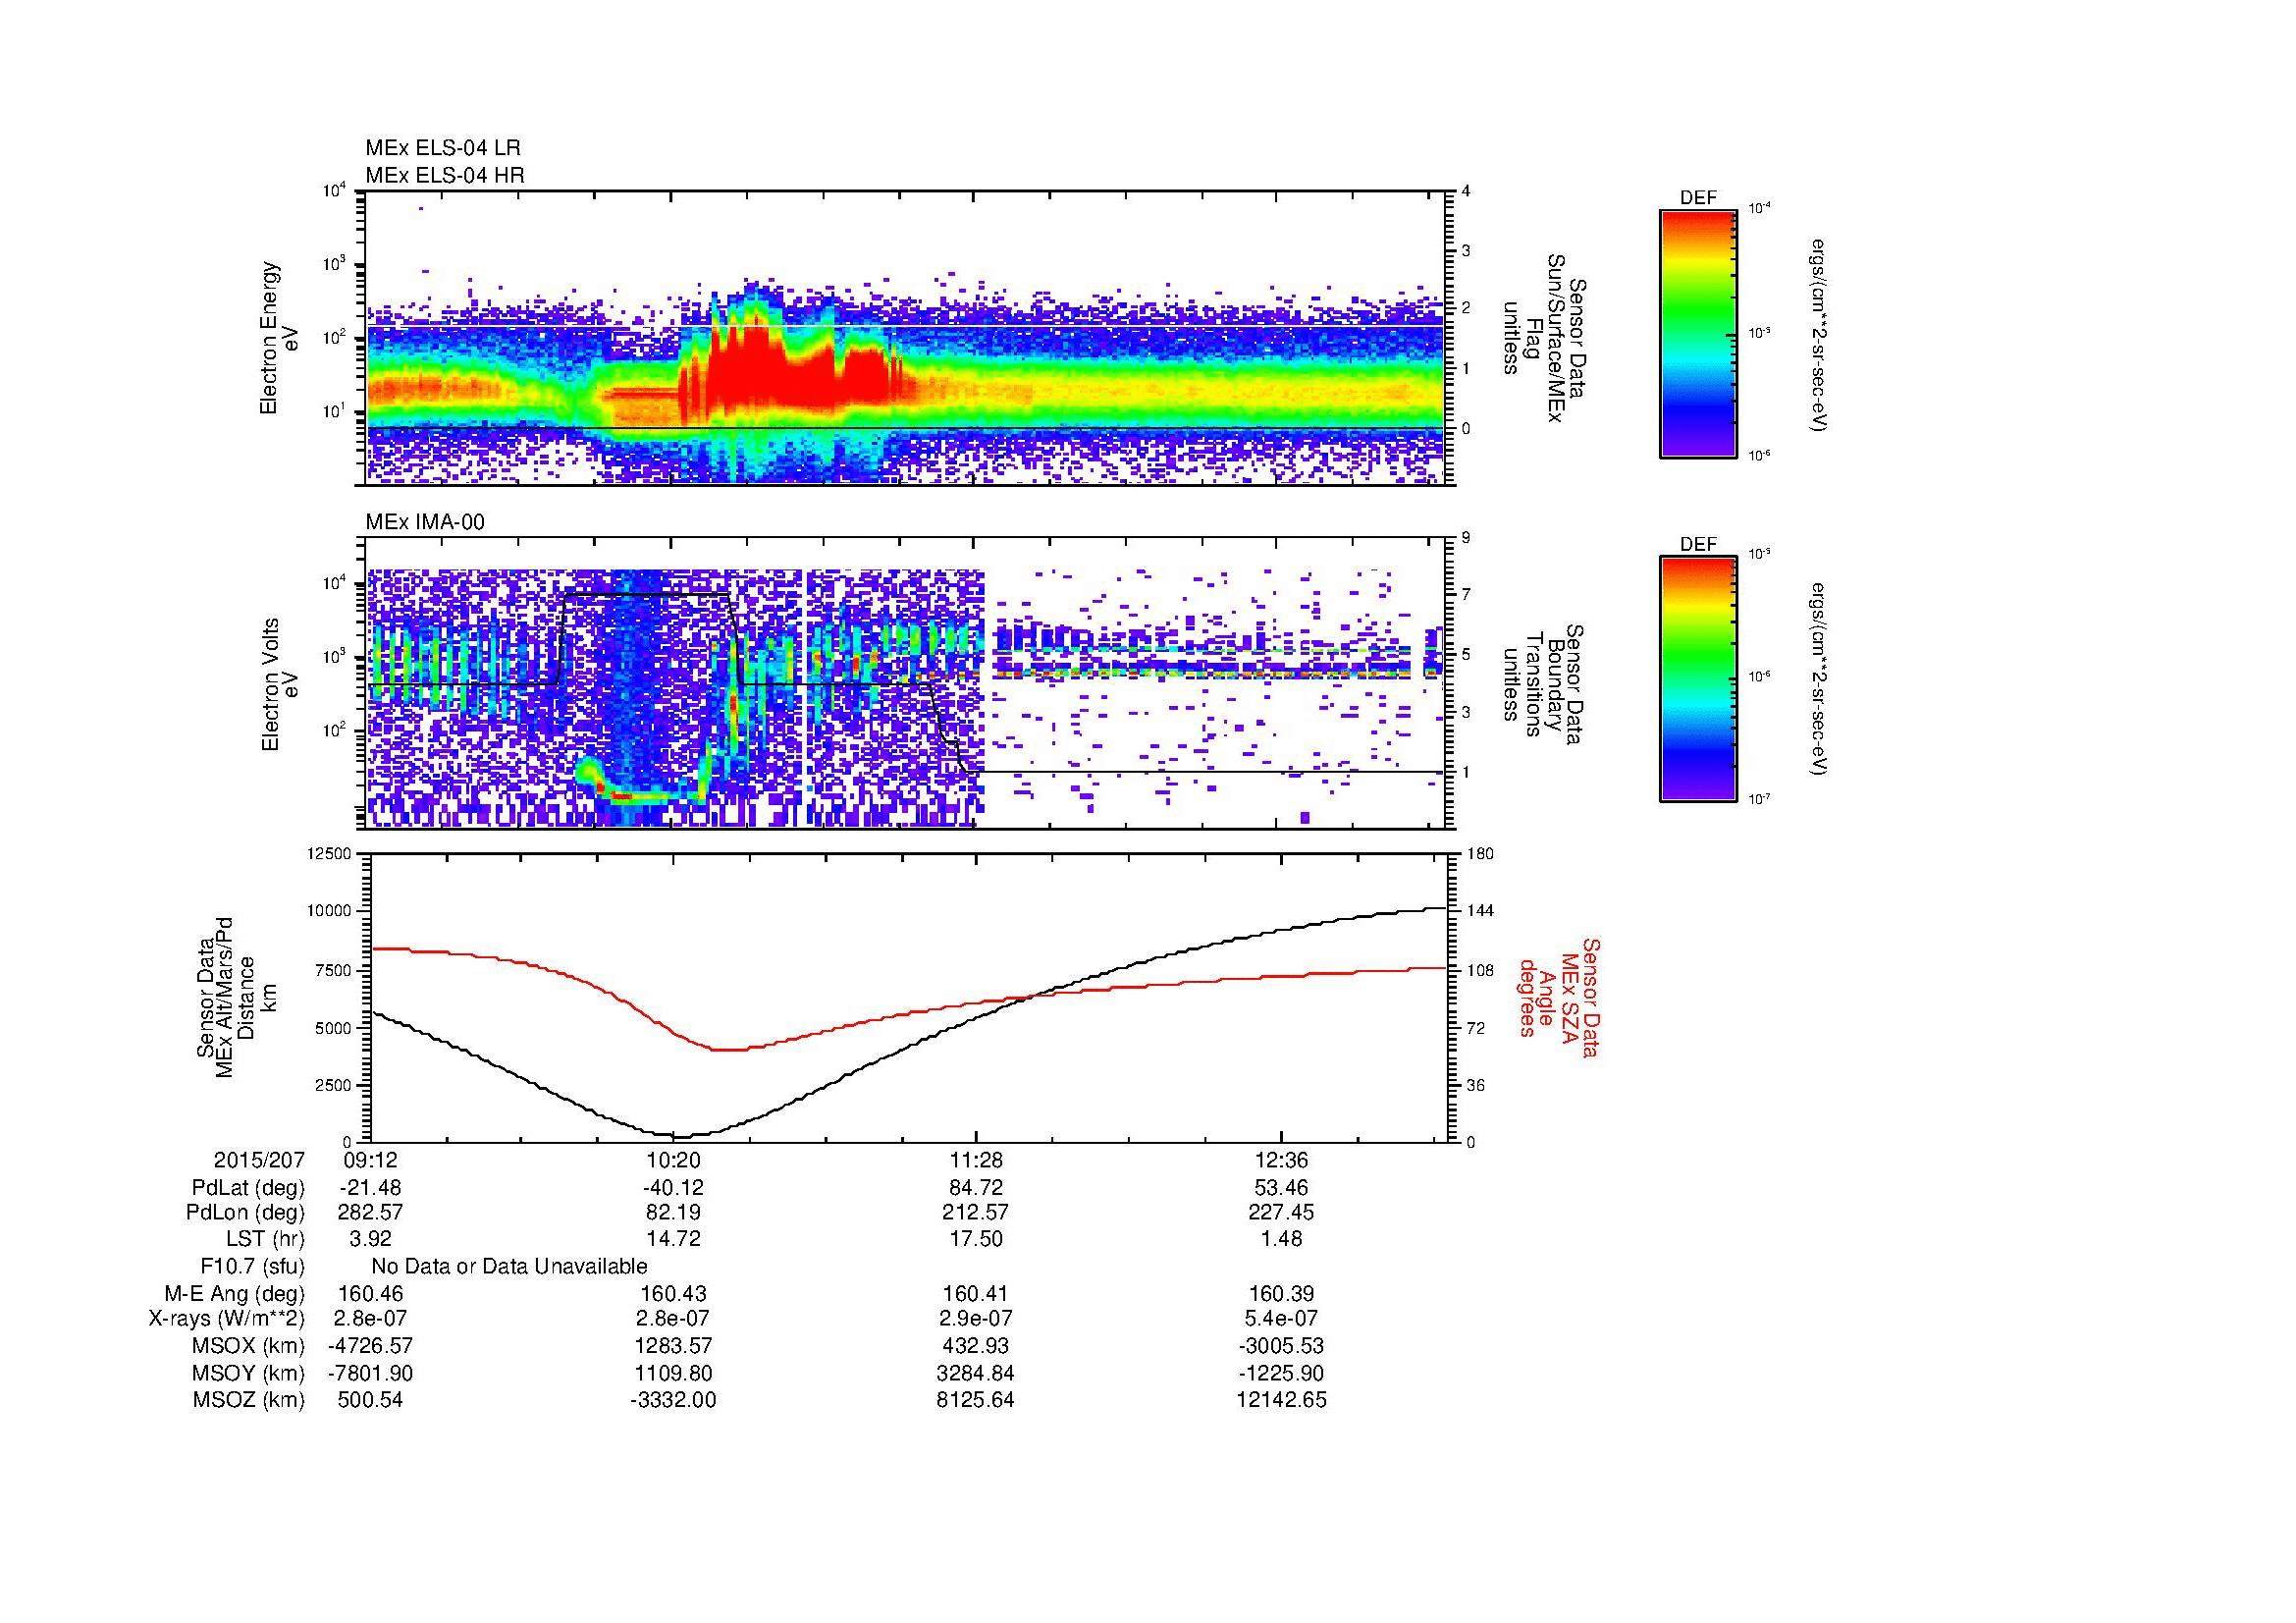
Task: Click the M-E Ang (deg) row label
Action: point(235,1294)
